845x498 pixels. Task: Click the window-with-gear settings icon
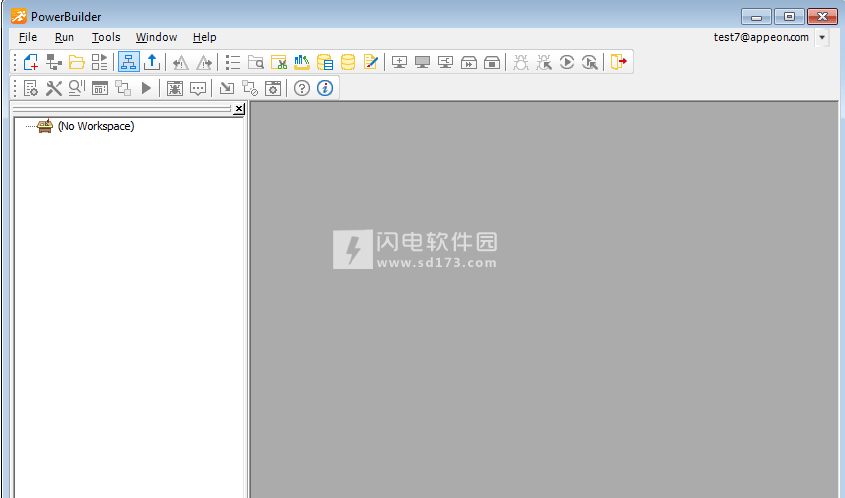click(273, 88)
